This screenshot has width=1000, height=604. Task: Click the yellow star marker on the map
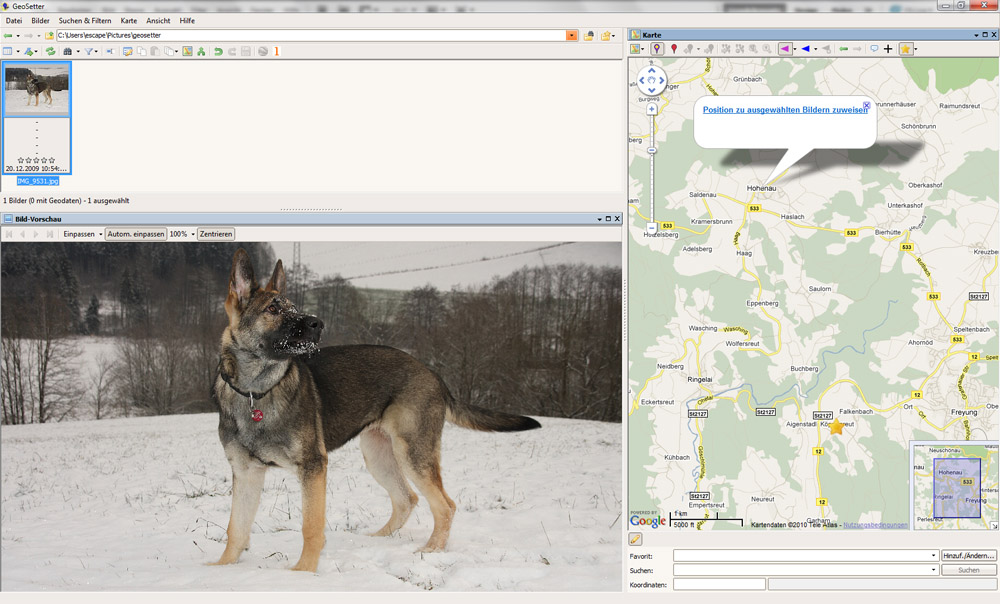(x=836, y=426)
